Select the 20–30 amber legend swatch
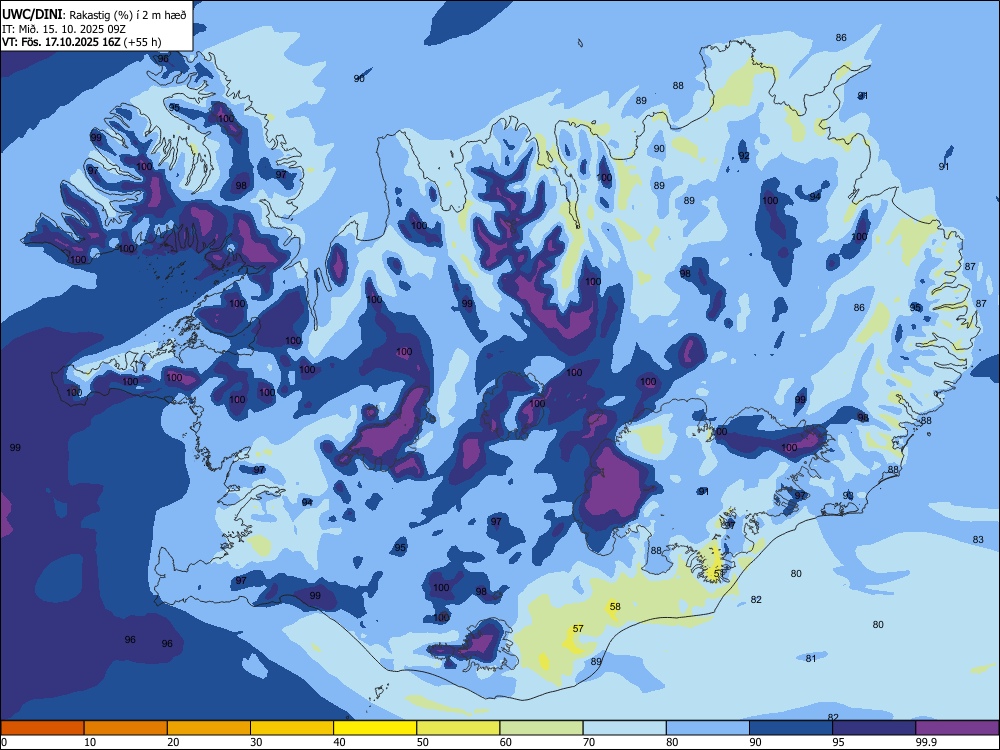Viewport: 1000px width, 750px height. tap(209, 728)
